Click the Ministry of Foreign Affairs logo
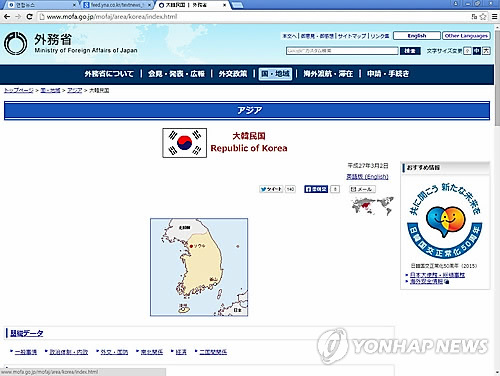 click(15, 43)
